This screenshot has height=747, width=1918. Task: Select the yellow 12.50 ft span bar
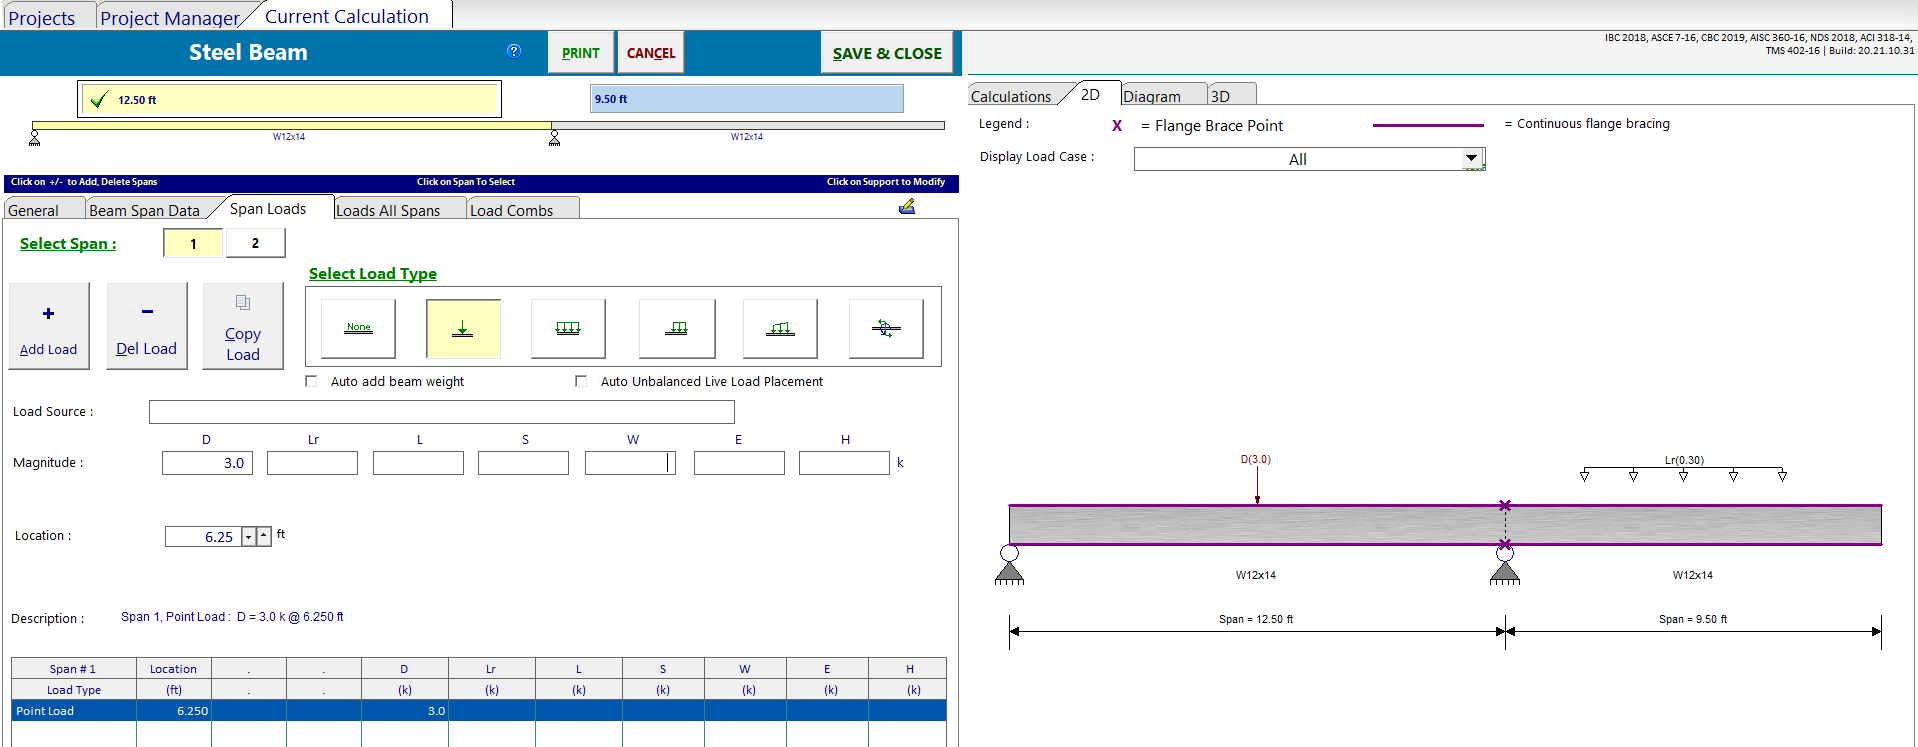[289, 99]
